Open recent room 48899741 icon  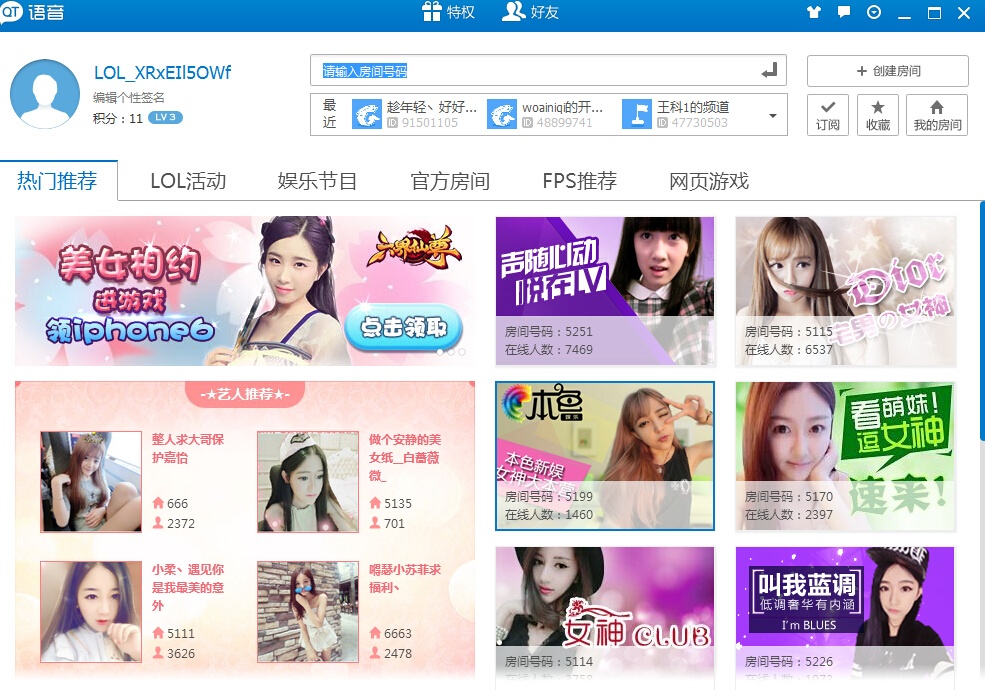coord(502,114)
